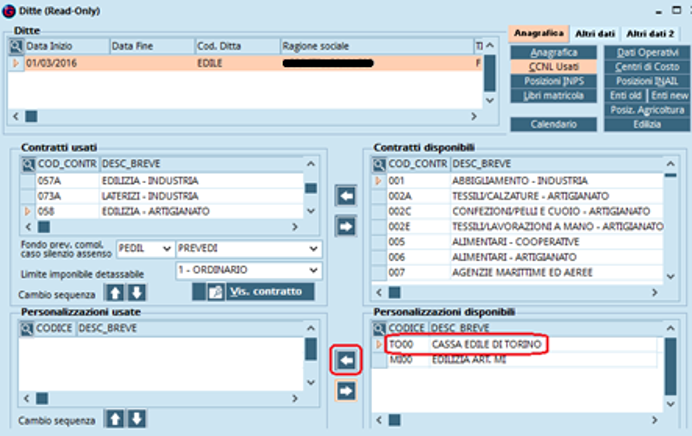Sort by the Data Inizio column header
Screen dimensions: 692x436
66,46
